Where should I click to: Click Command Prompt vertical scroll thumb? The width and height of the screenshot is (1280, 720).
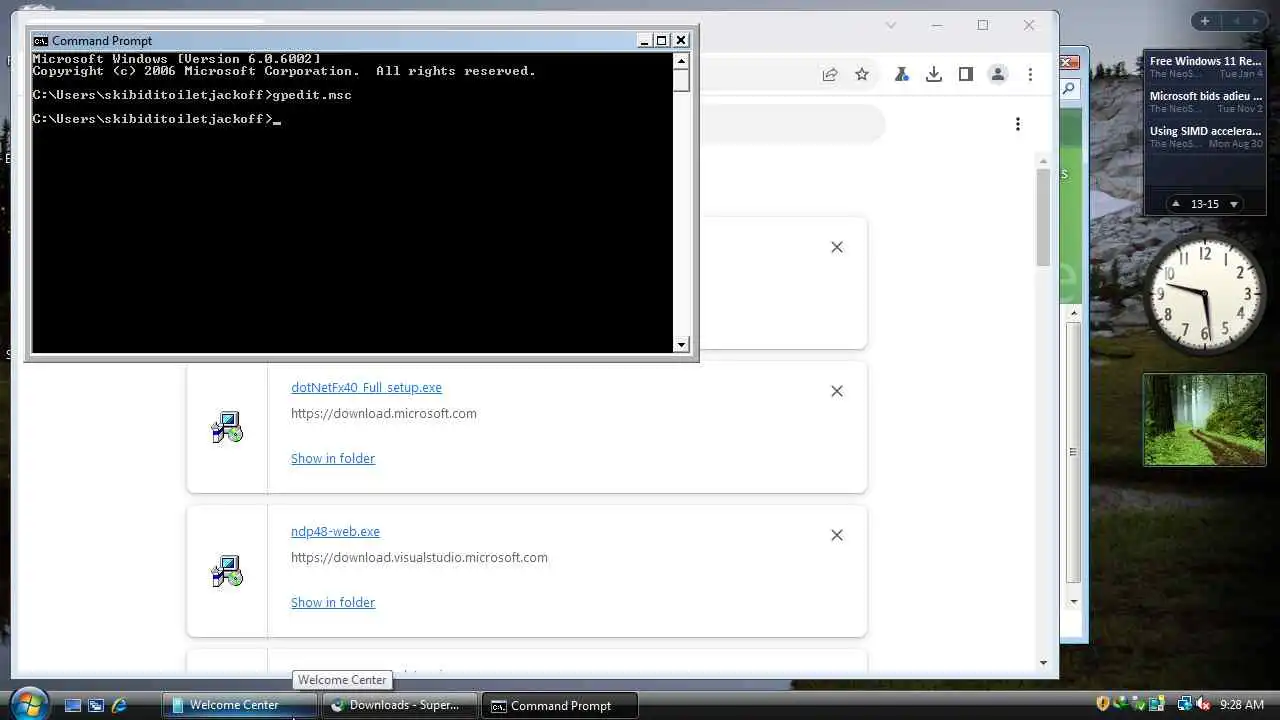tap(682, 80)
